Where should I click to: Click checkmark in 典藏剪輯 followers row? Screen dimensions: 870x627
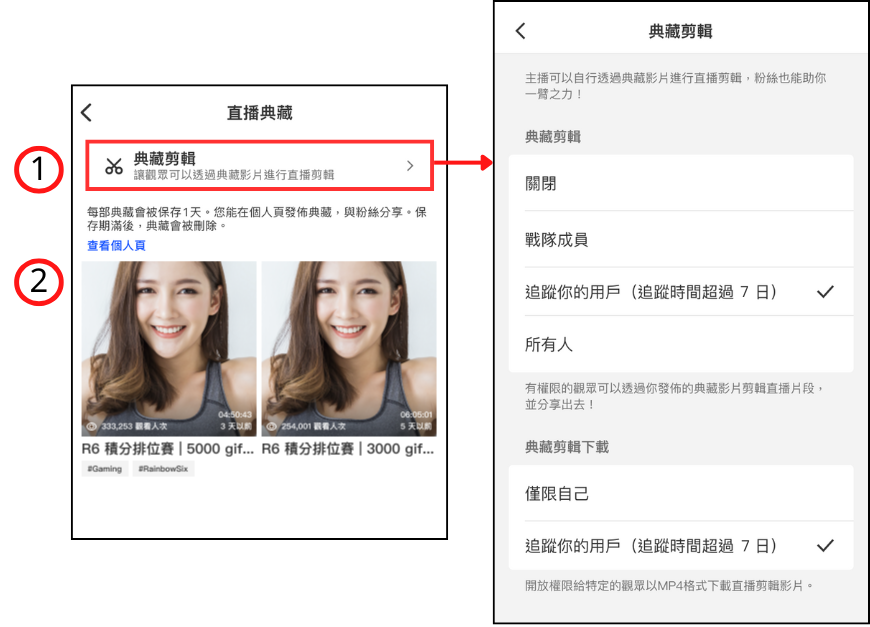coord(825,292)
